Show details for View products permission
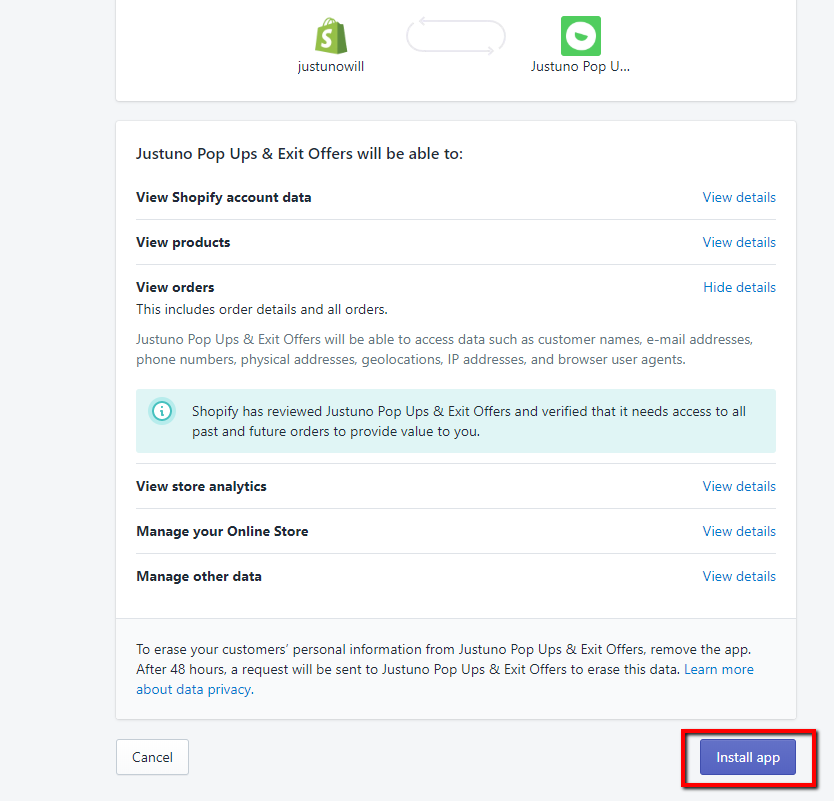 click(738, 242)
